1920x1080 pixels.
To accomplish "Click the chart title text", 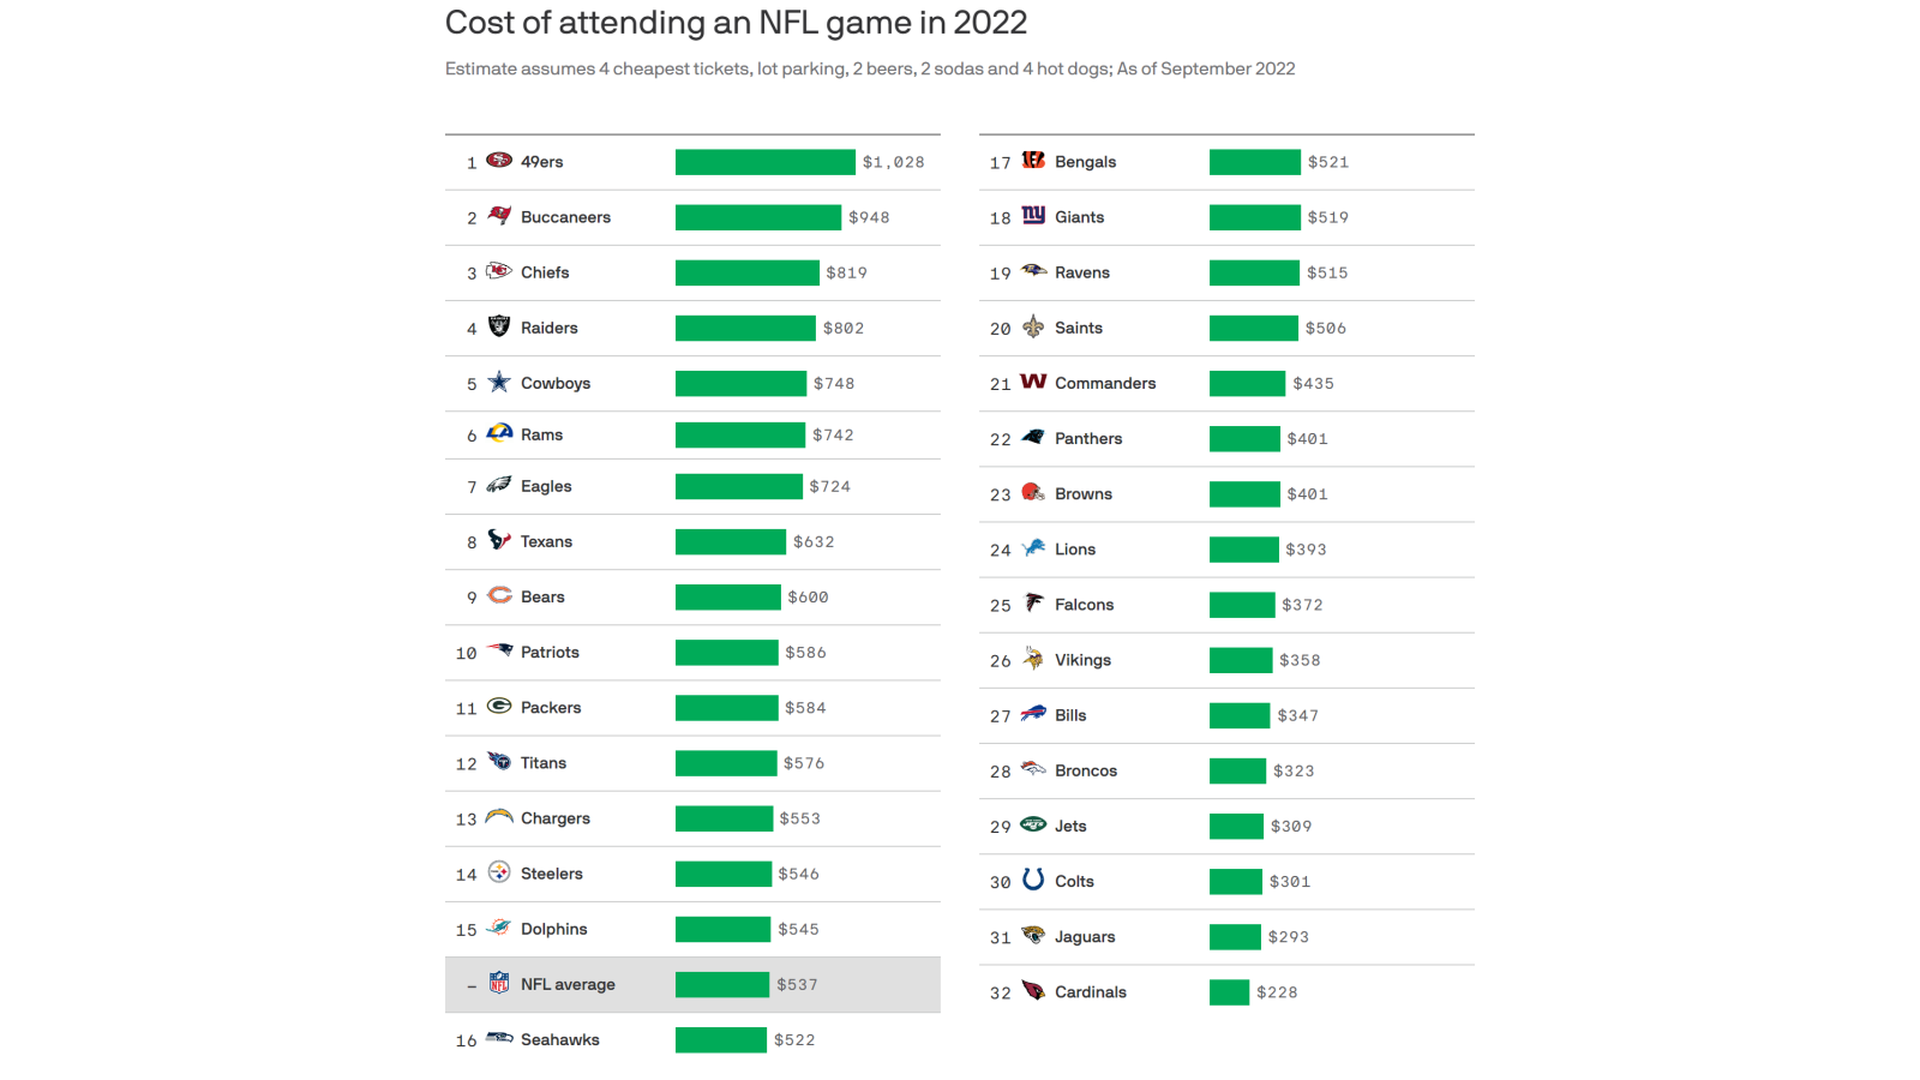I will (x=736, y=22).
